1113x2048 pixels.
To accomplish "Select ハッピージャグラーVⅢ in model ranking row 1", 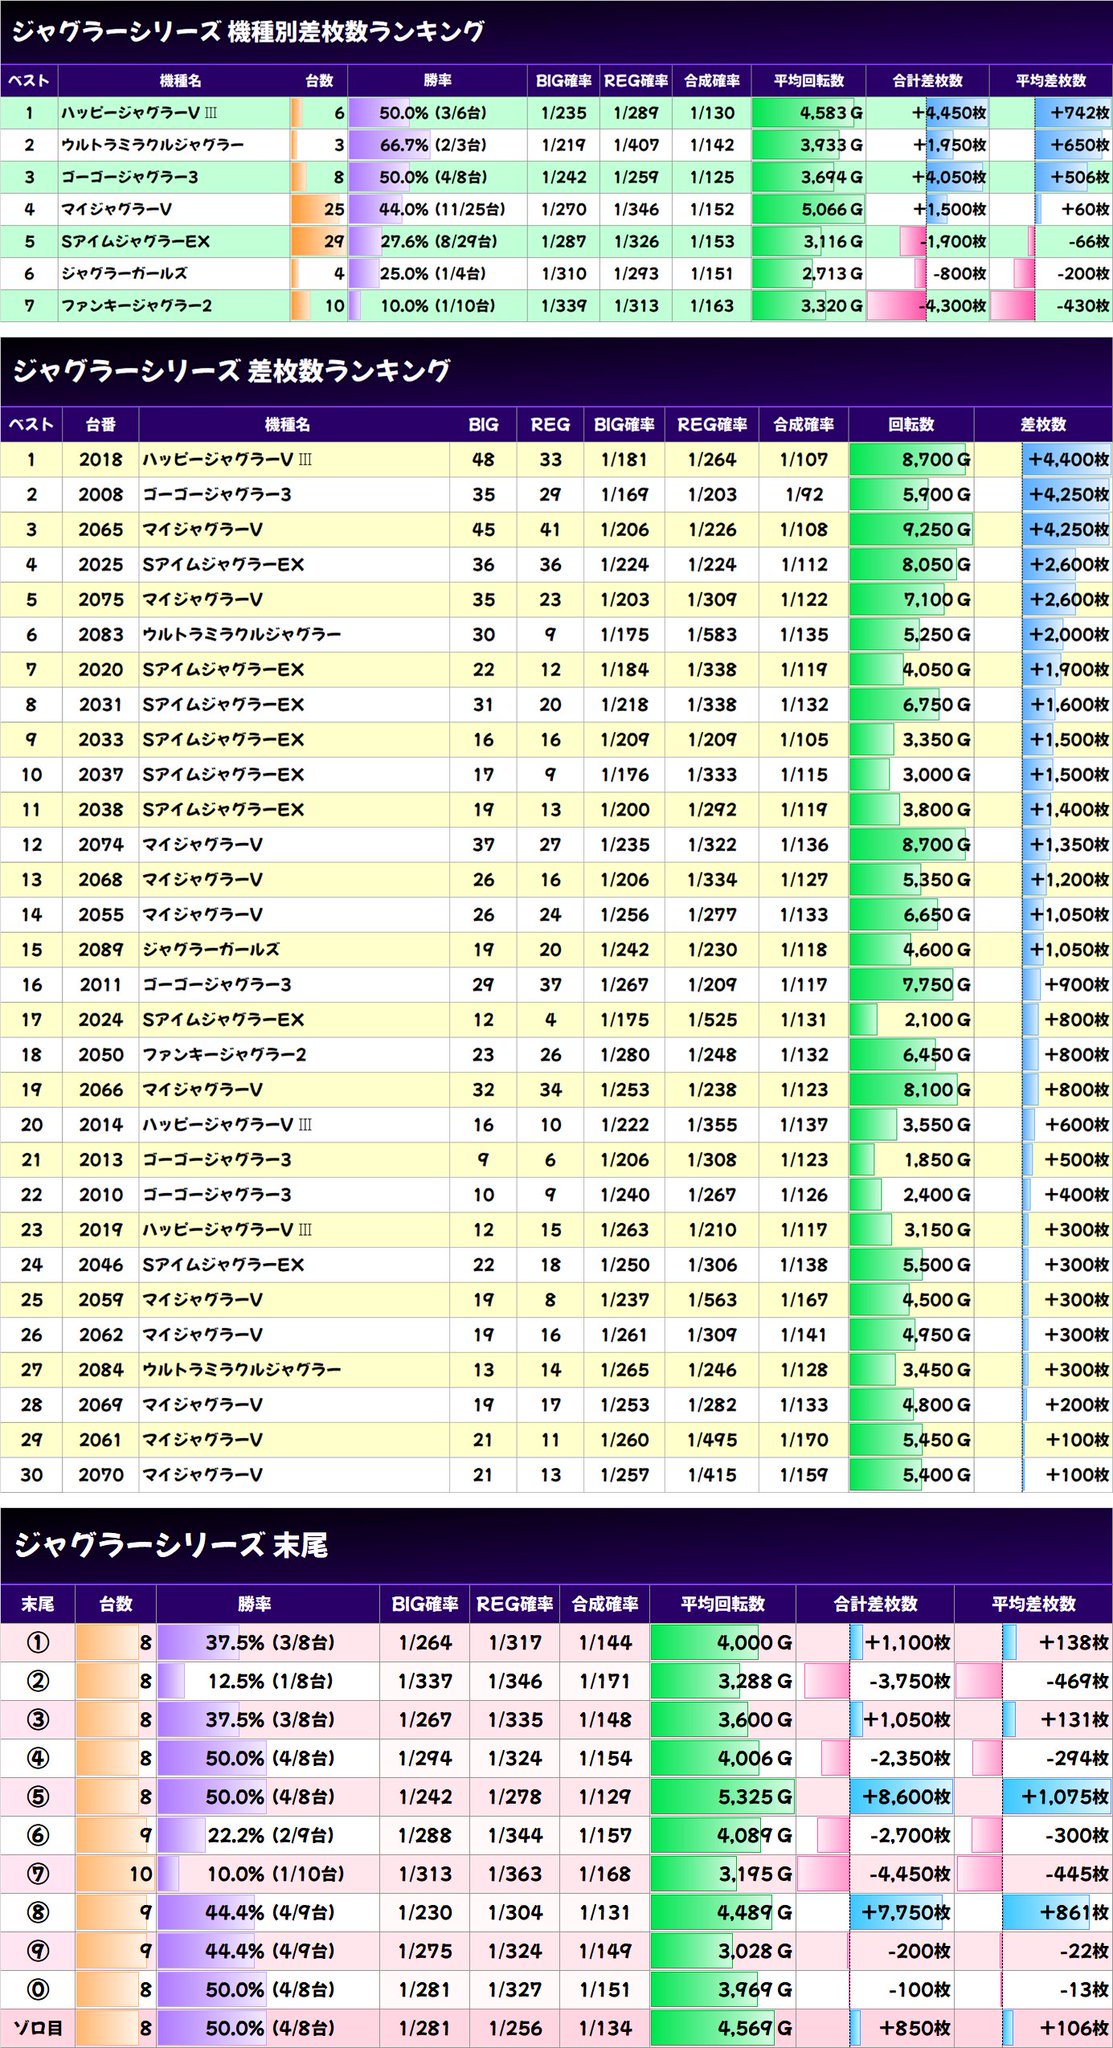I will (139, 113).
